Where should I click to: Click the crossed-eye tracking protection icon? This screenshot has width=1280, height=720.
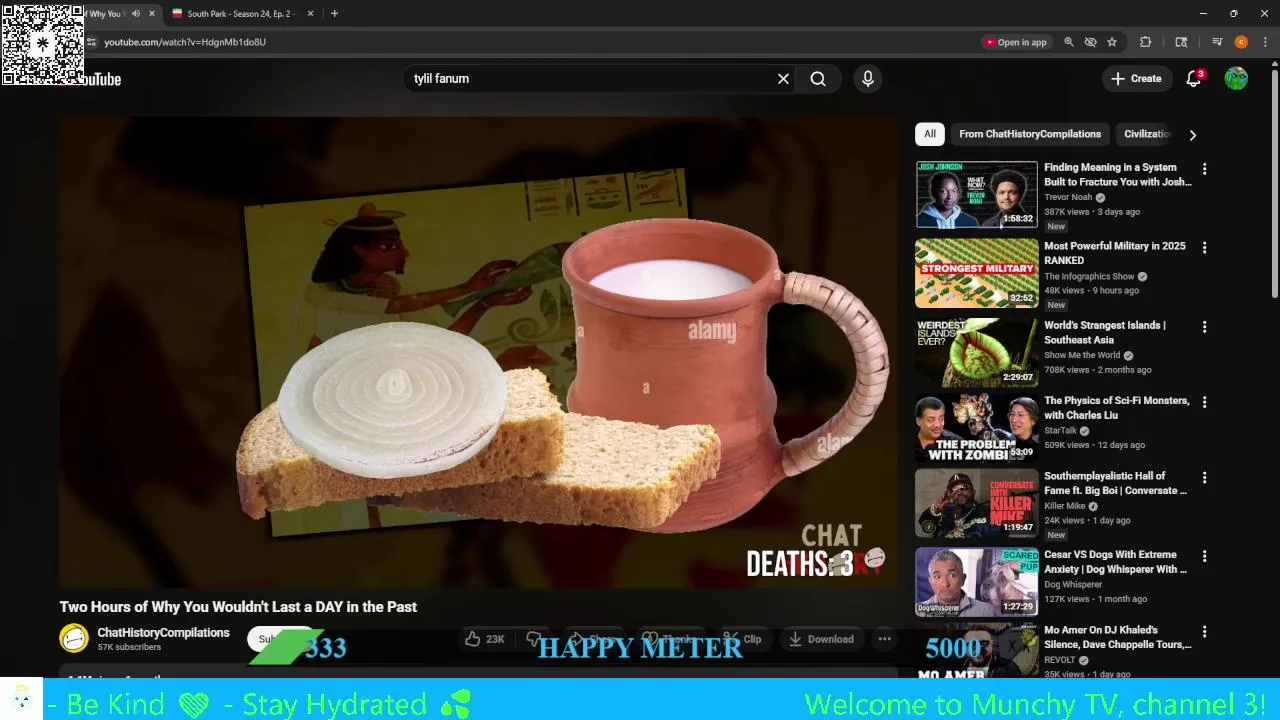(x=1091, y=42)
